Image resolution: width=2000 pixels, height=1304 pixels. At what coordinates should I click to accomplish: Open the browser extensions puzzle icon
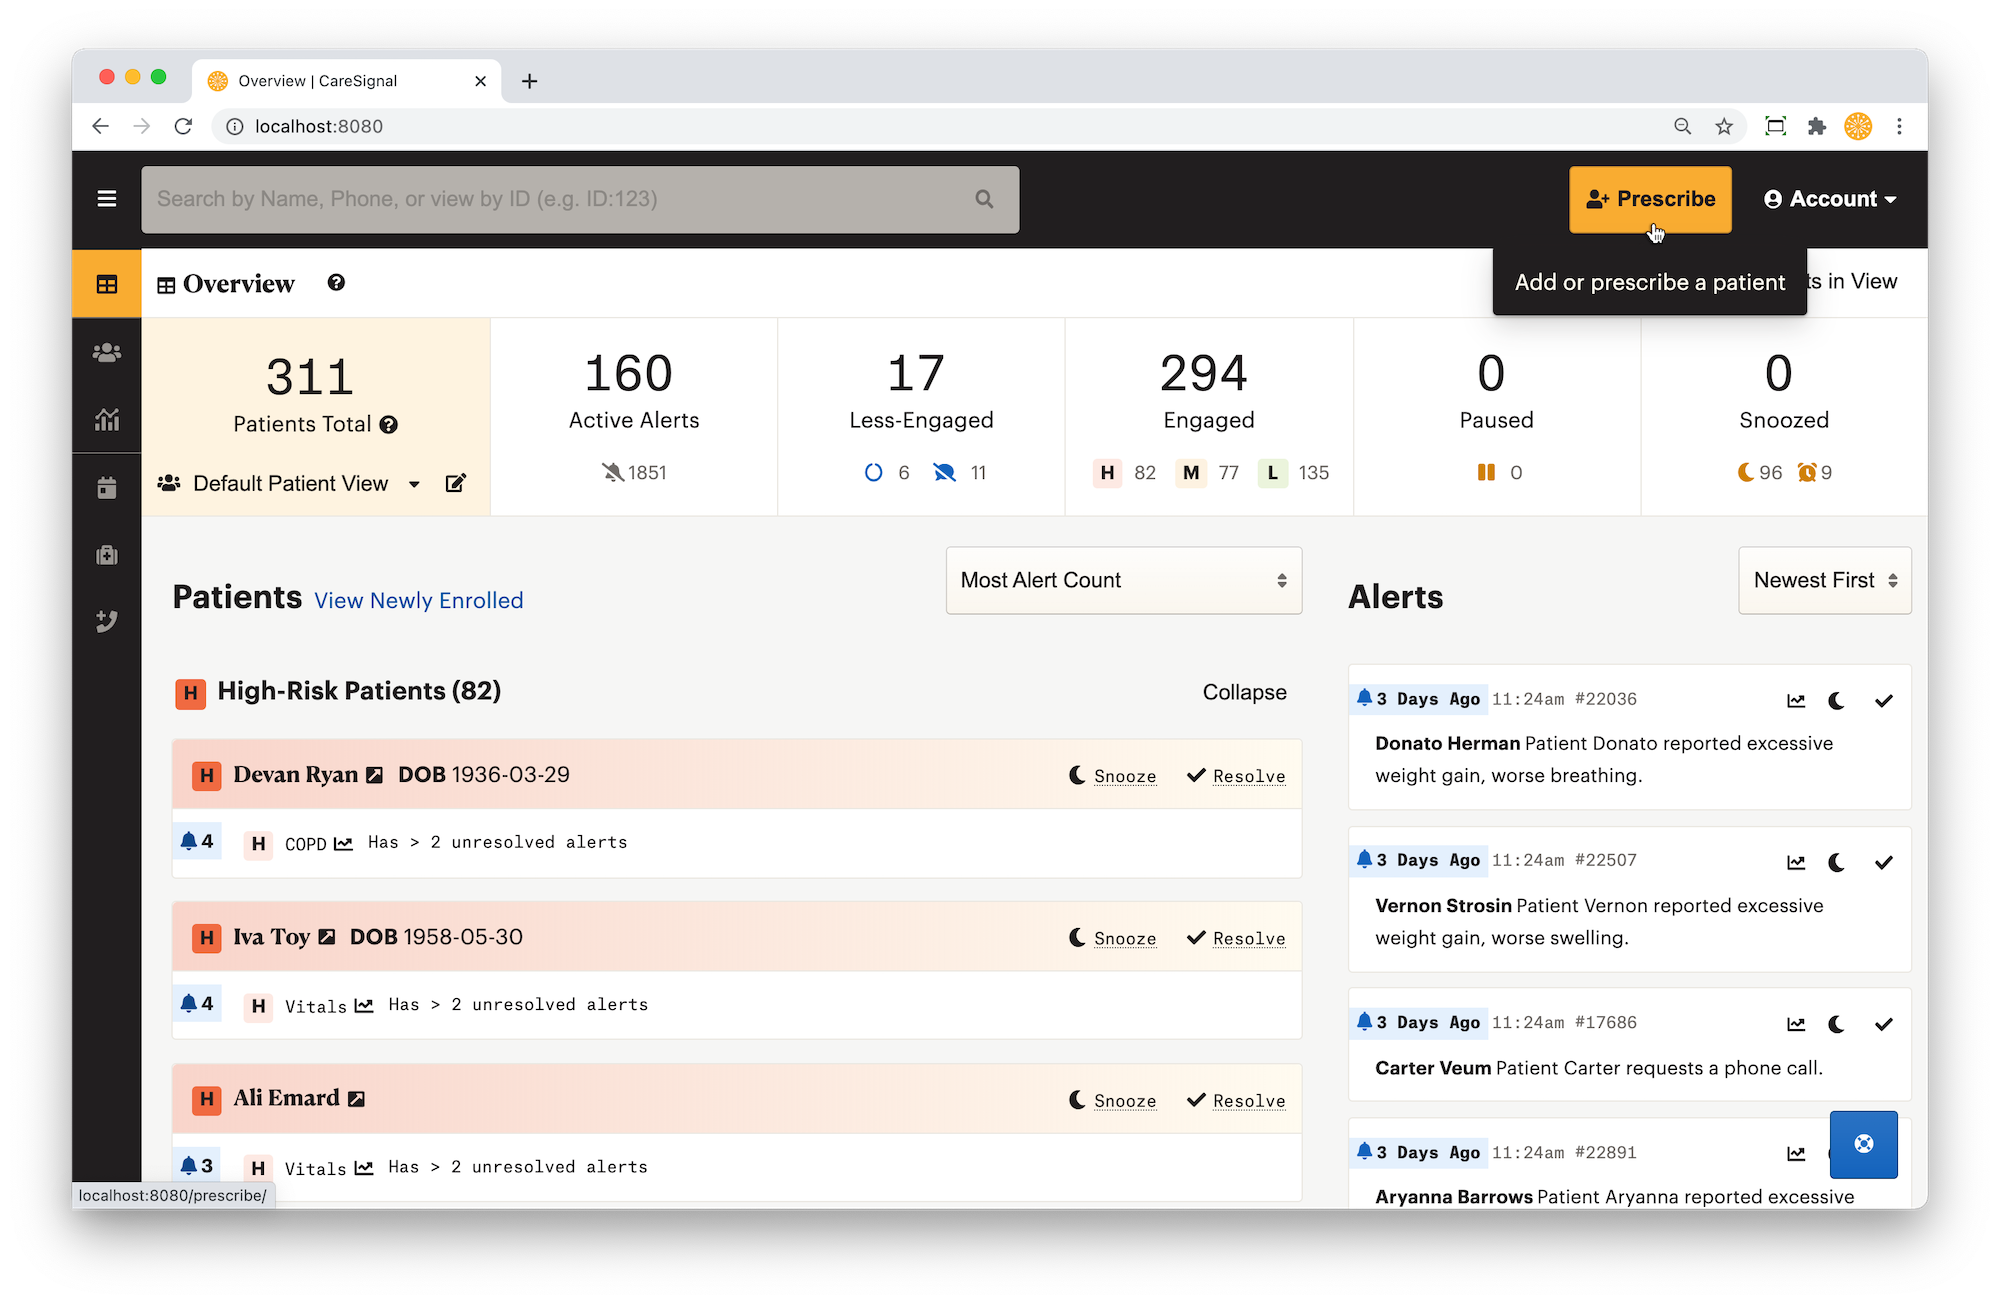pyautogui.click(x=1817, y=126)
